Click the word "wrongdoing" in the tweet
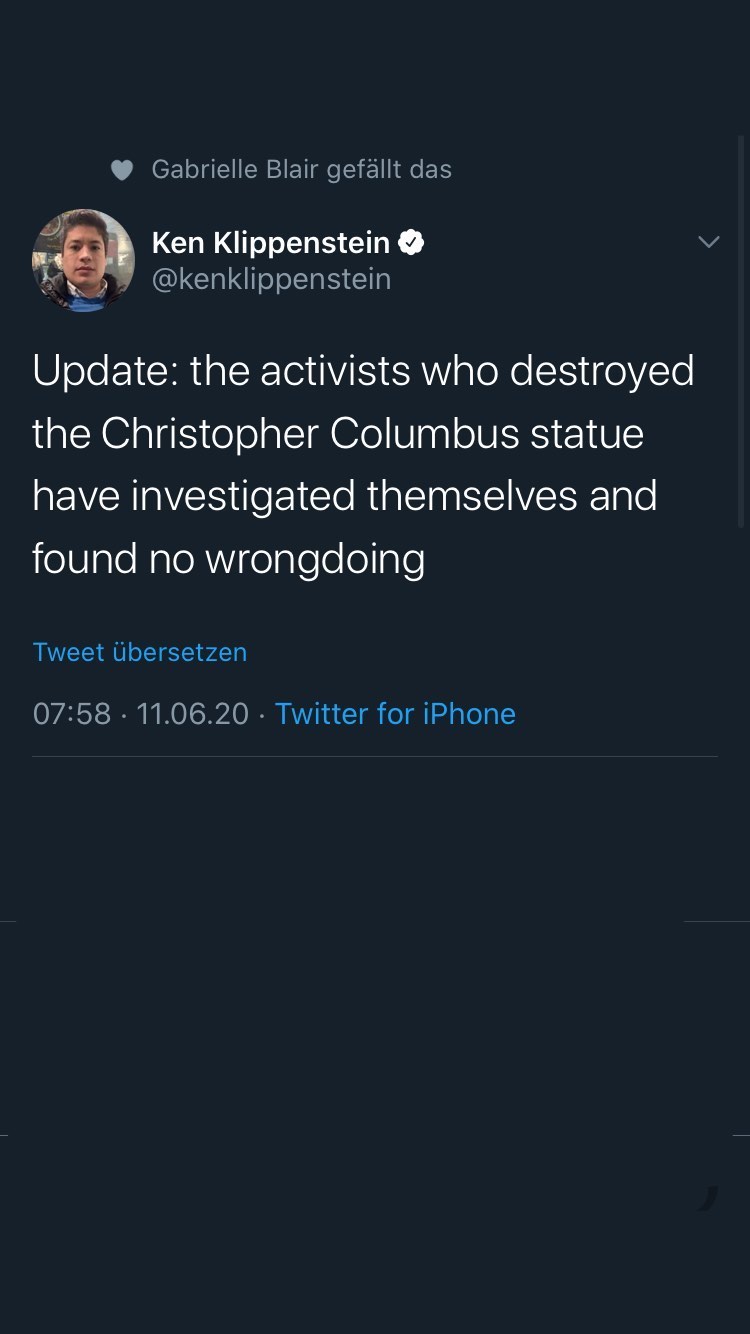The height and width of the screenshot is (1334, 750). click(x=315, y=559)
